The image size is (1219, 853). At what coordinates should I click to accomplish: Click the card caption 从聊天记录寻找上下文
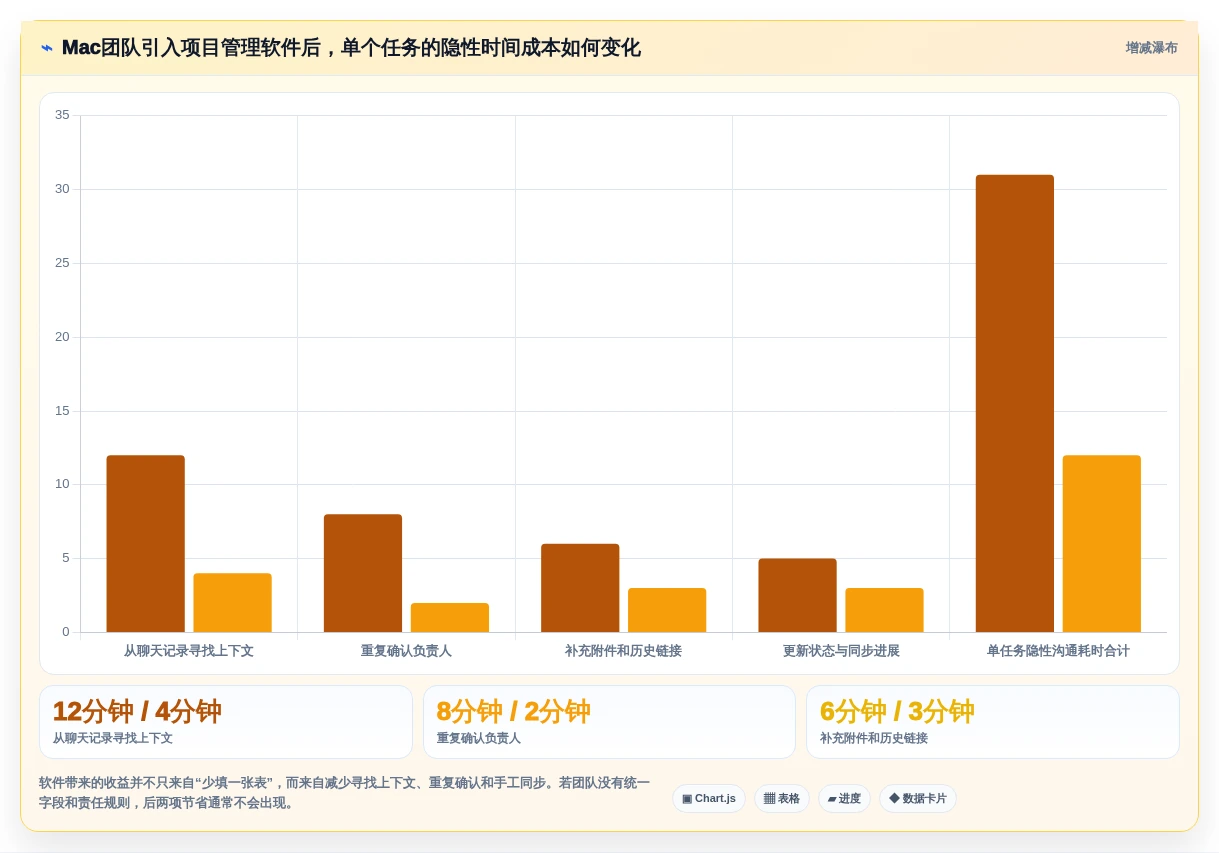pos(113,738)
